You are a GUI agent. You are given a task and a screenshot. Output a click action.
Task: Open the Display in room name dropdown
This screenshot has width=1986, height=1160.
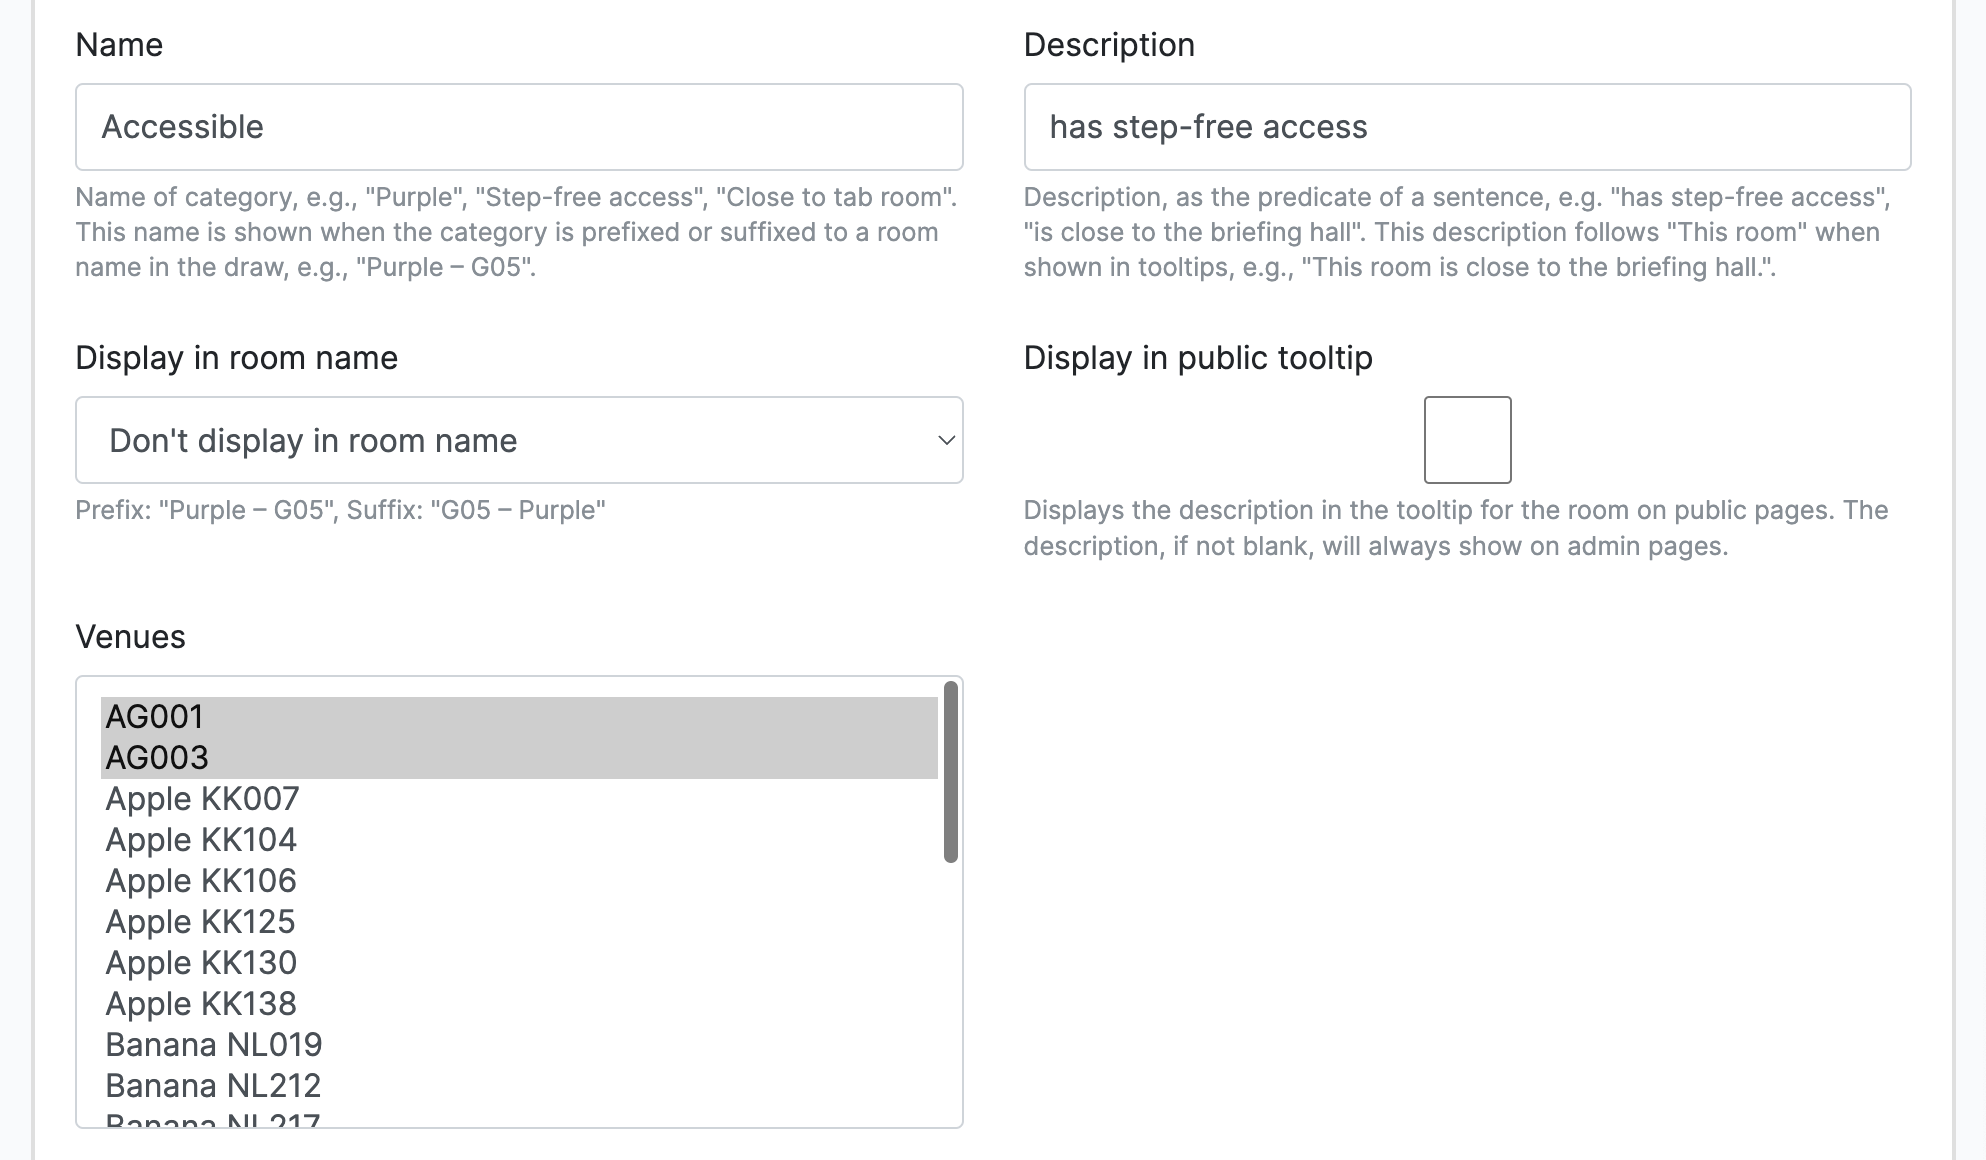click(519, 440)
